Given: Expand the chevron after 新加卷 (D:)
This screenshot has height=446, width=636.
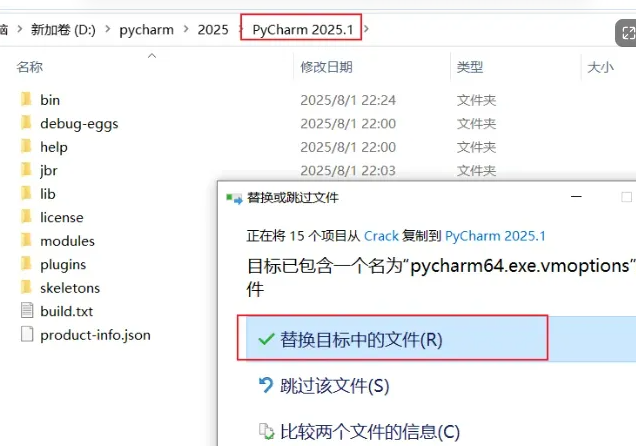Looking at the screenshot, I should click(107, 29).
